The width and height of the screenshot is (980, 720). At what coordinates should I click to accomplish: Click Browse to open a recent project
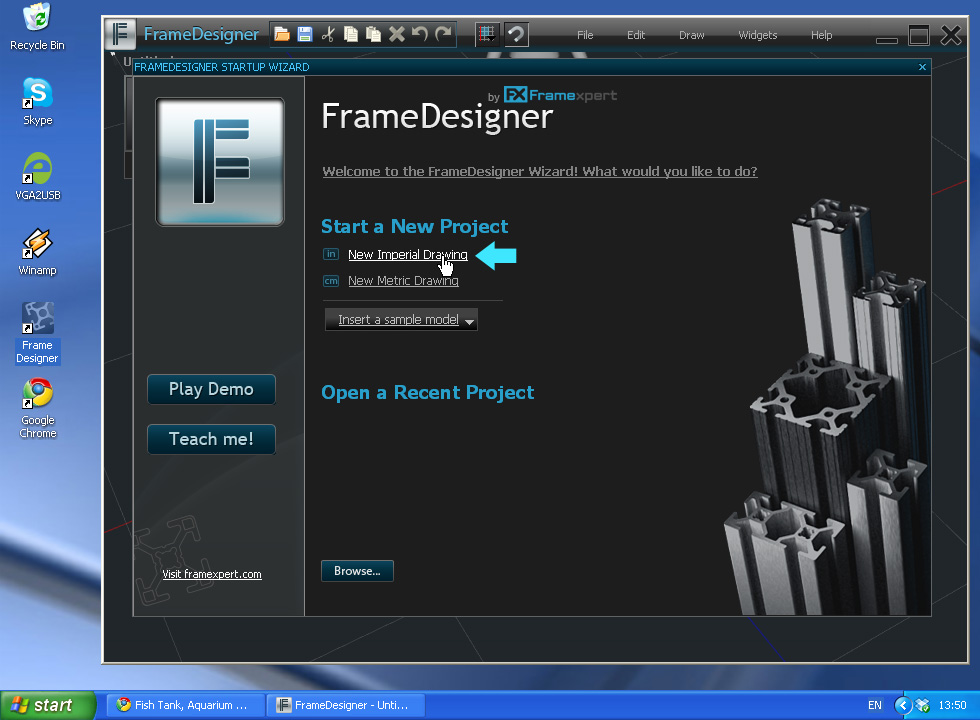pos(358,571)
